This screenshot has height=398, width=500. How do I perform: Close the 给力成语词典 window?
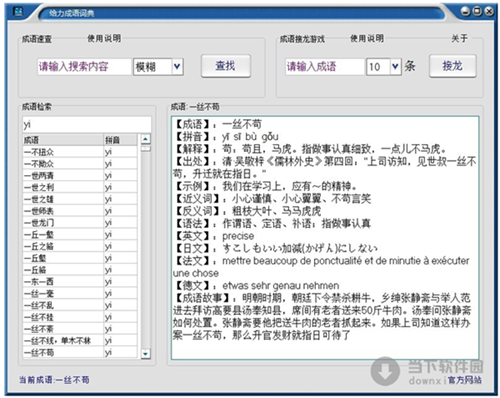pyautogui.click(x=489, y=11)
